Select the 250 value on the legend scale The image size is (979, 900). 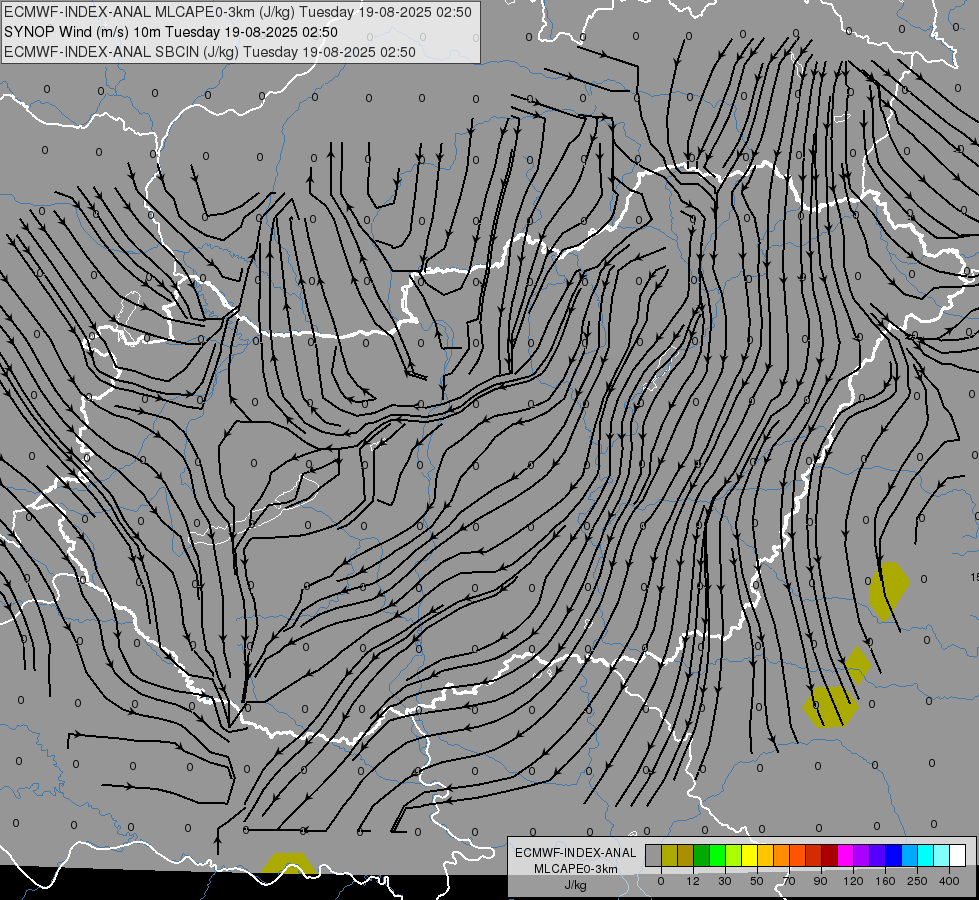pos(917,881)
